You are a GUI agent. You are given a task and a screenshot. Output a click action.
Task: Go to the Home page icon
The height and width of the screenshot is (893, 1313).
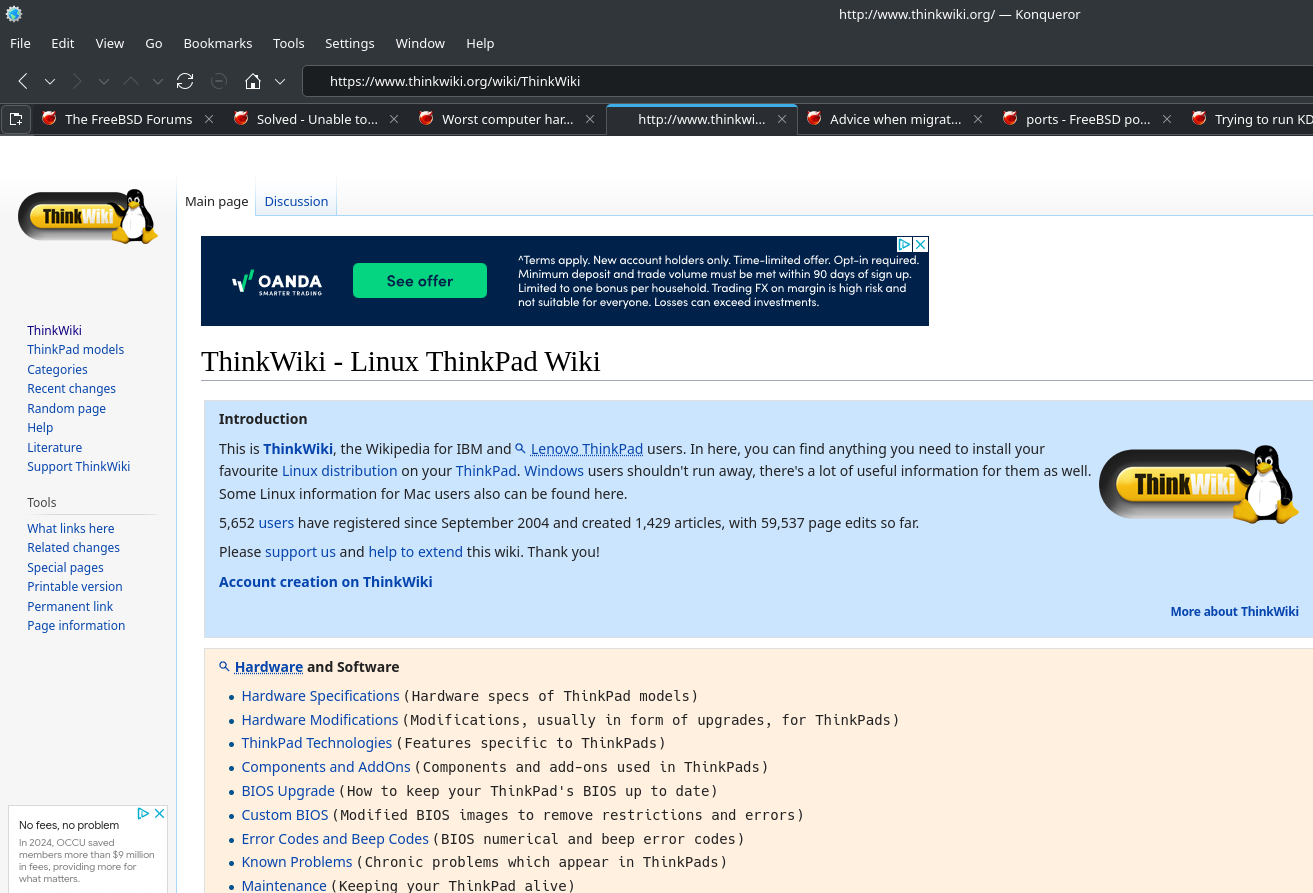253,81
